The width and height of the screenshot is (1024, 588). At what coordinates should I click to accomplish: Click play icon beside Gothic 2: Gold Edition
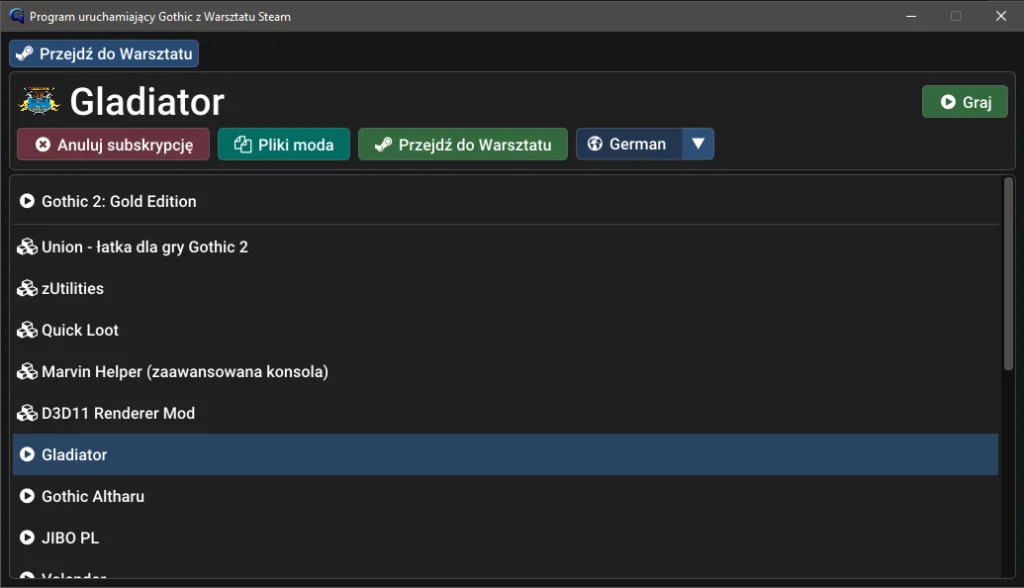27,201
